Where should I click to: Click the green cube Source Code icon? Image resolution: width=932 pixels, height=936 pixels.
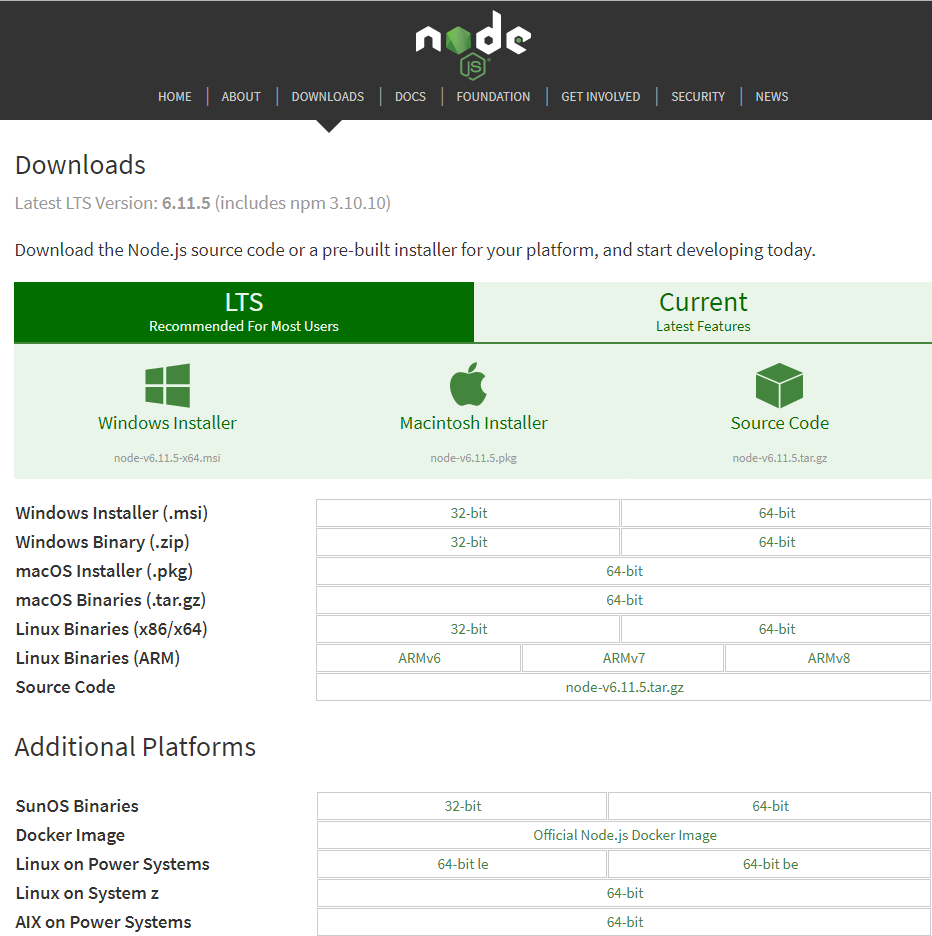779,386
